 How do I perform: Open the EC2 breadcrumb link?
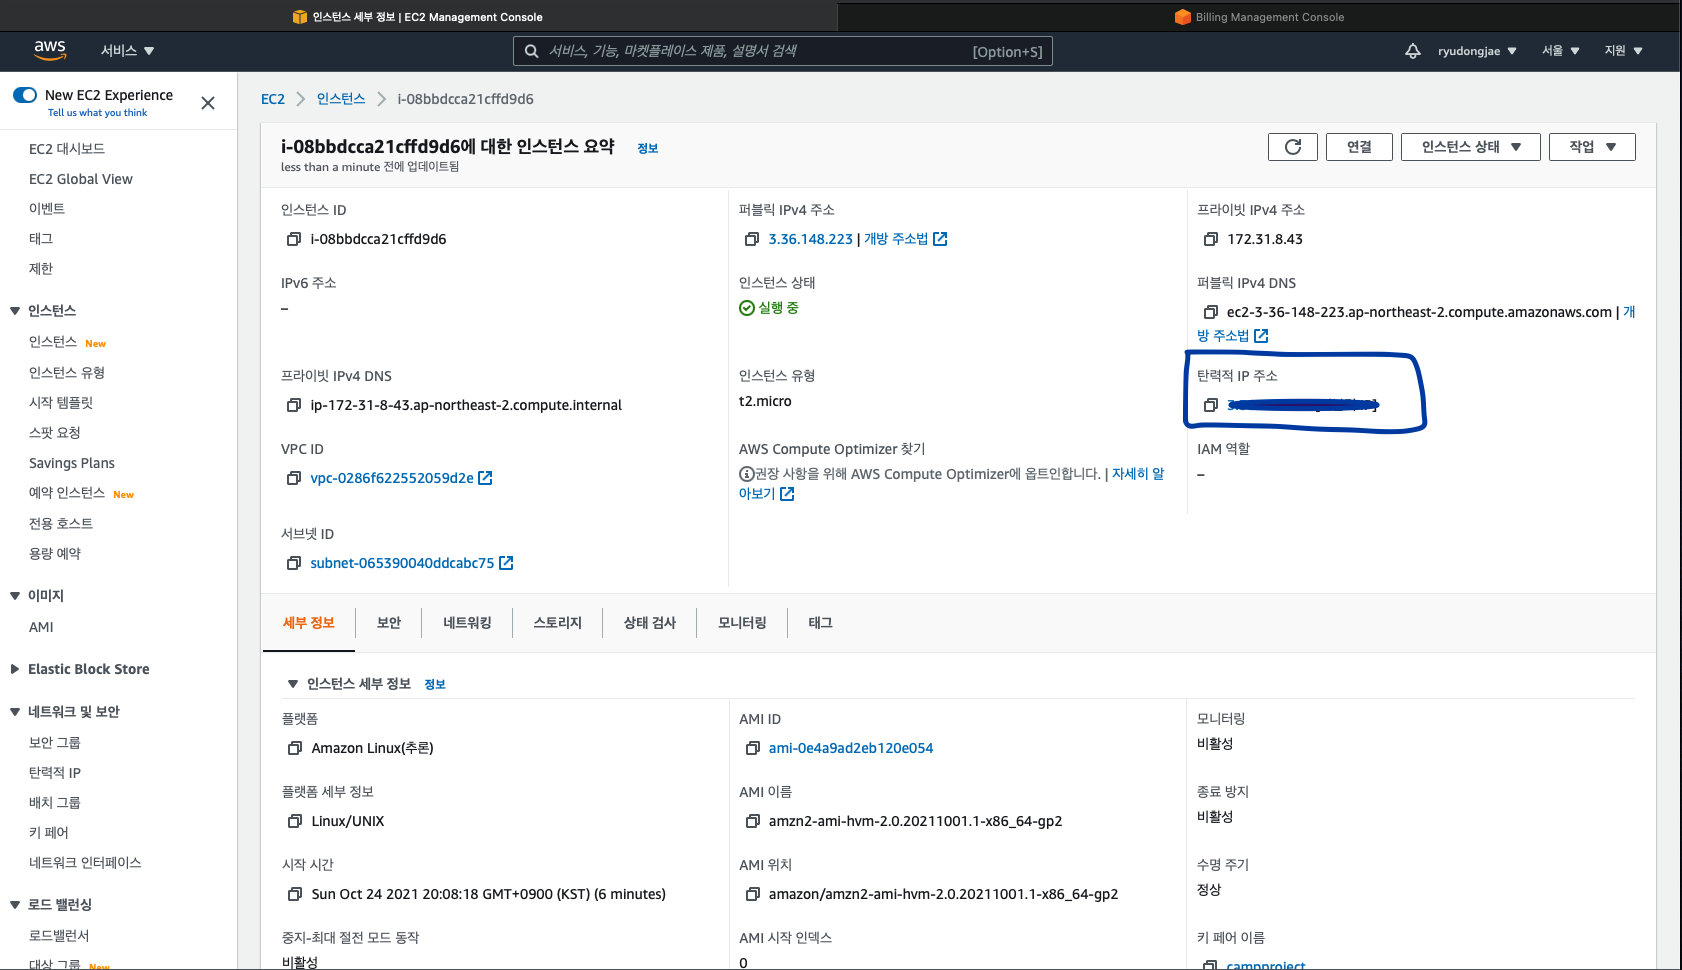coord(273,99)
